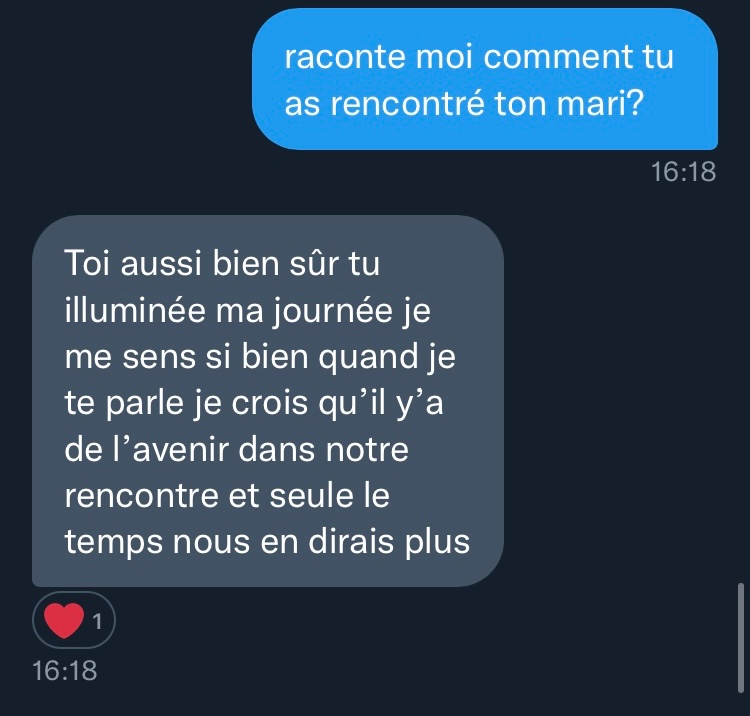Click the word "rencontré" in sent message
This screenshot has height=716, width=750.
pyautogui.click(x=408, y=104)
